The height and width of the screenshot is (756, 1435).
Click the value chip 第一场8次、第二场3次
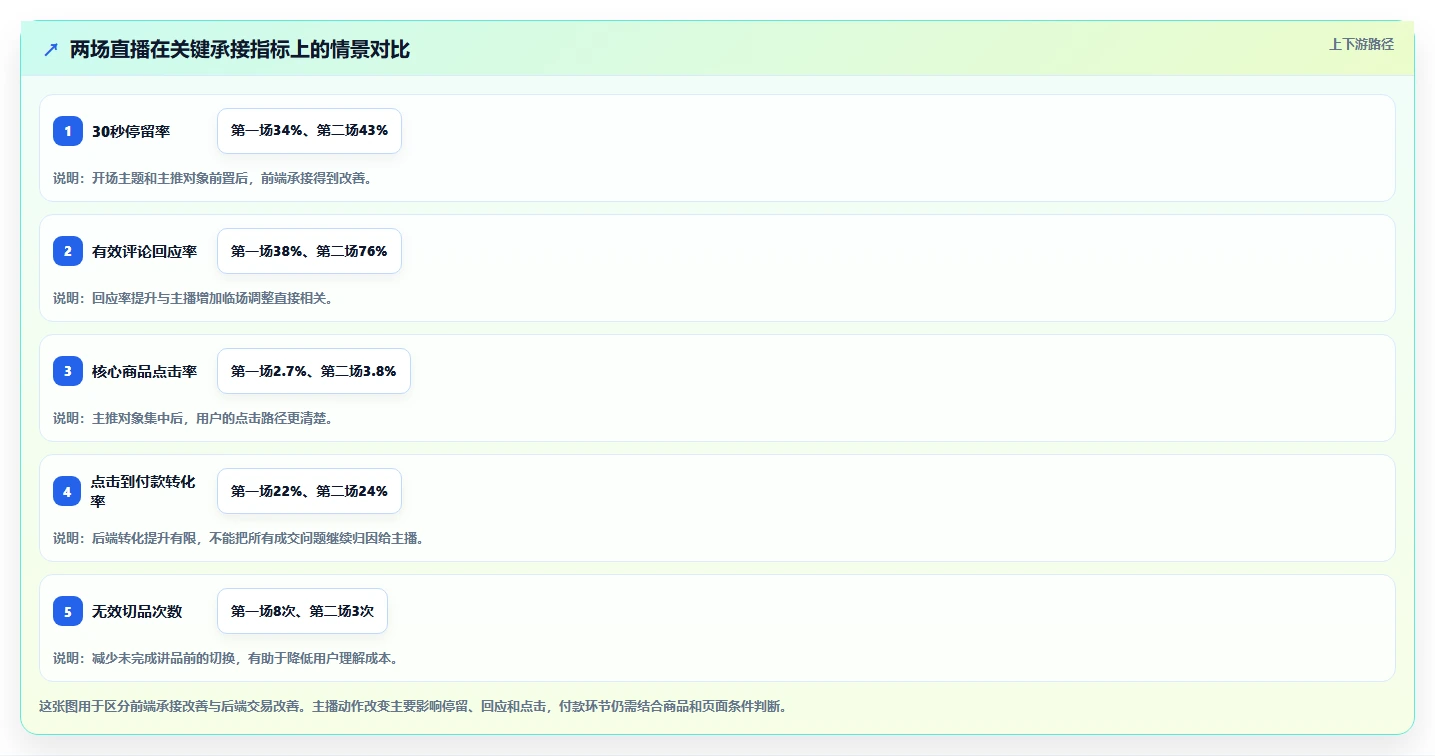(x=302, y=611)
